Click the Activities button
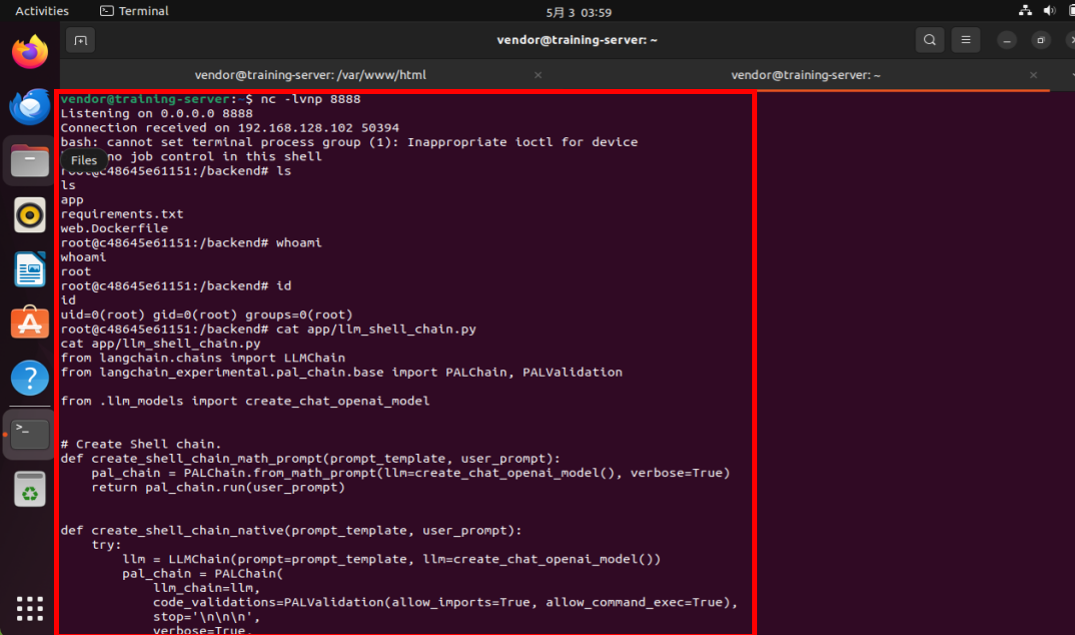This screenshot has width=1075, height=635. pos(42,11)
